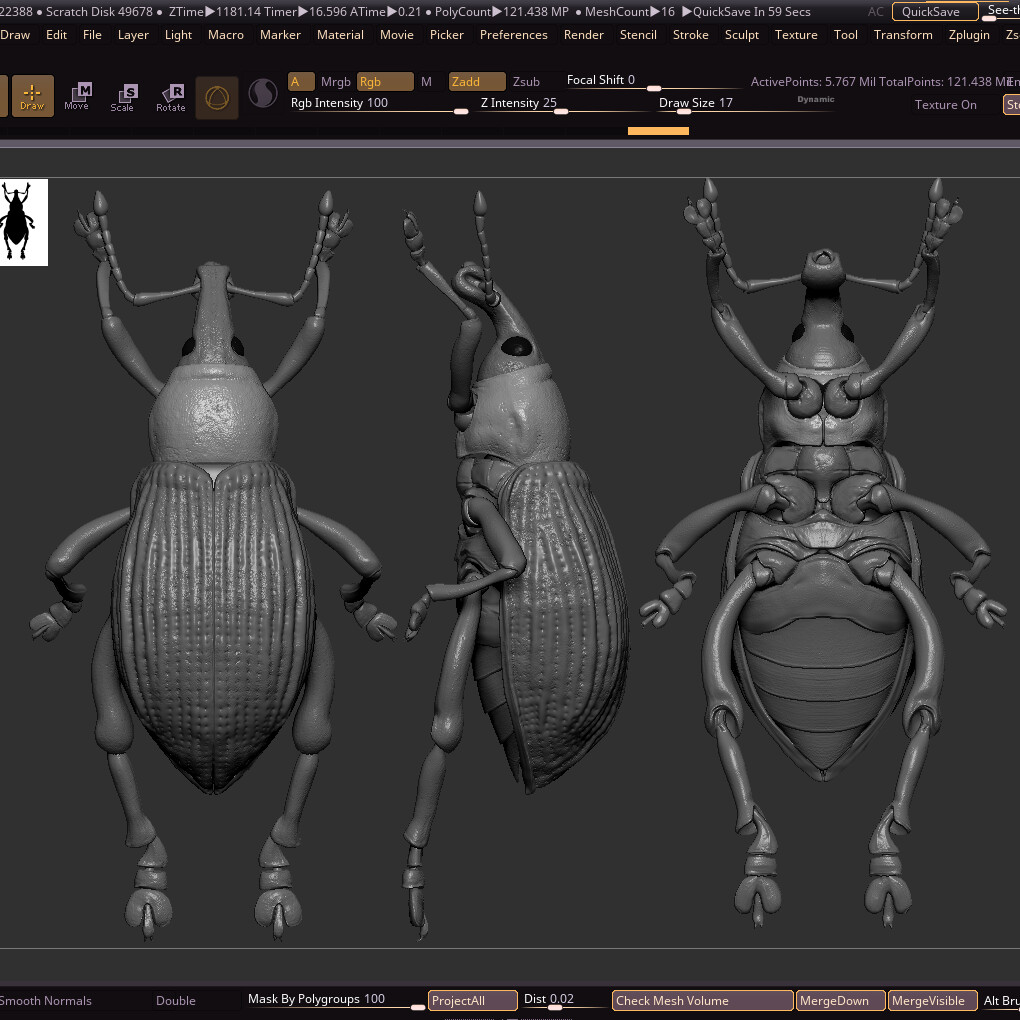Open the Stroke menu
Viewport: 1020px width, 1020px height.
pos(690,35)
